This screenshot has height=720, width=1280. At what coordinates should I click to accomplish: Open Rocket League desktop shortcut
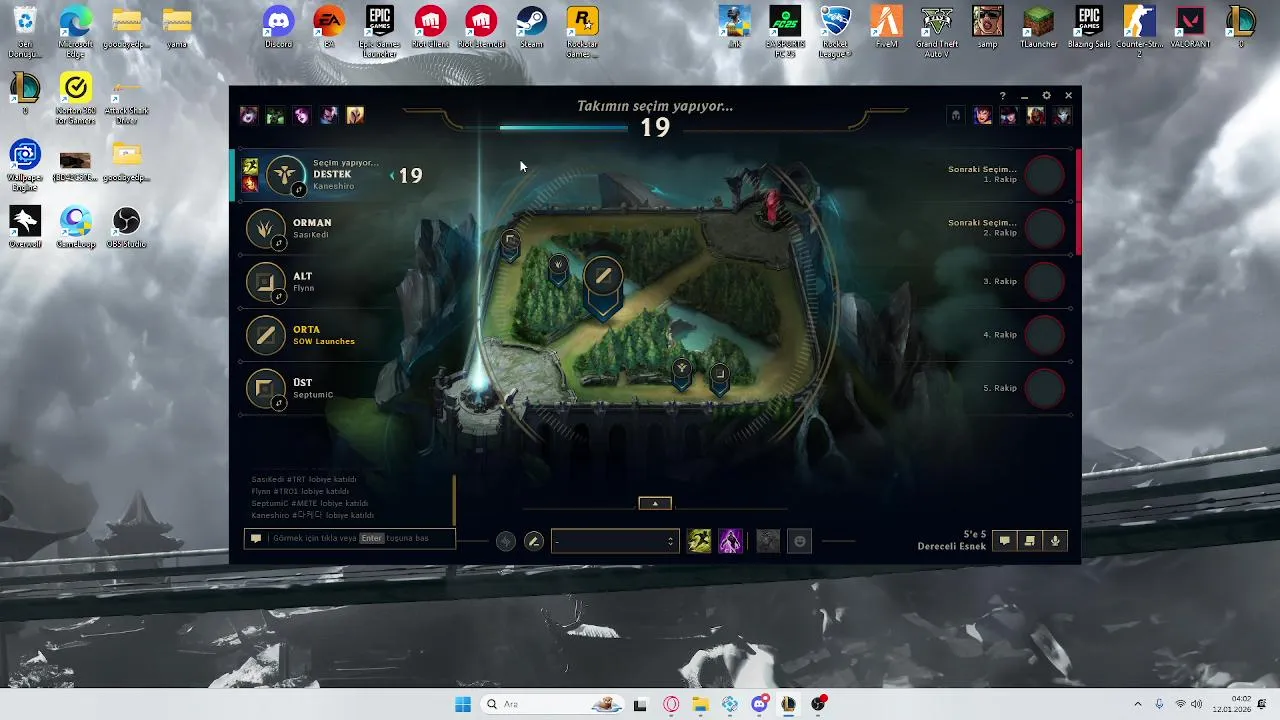pos(835,32)
